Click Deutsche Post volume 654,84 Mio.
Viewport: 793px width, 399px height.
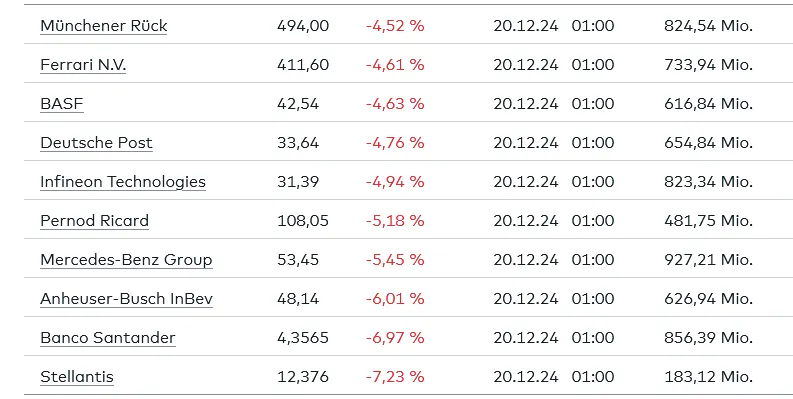(709, 143)
